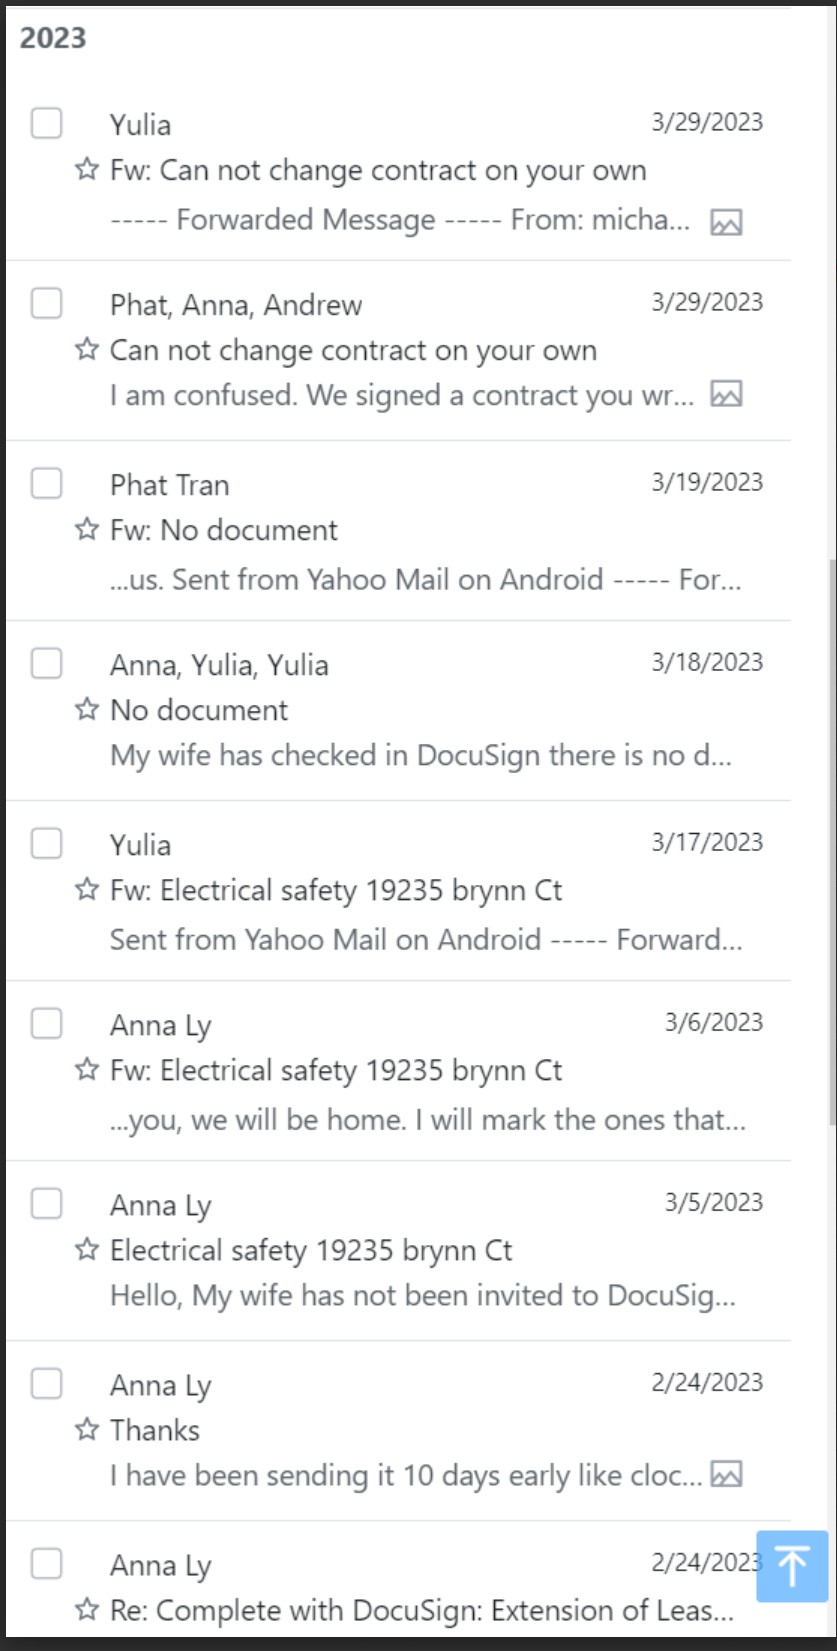Star the 'Thanks' email from Anna Ly
Image resolution: width=837 pixels, height=1651 pixels.
87,1430
